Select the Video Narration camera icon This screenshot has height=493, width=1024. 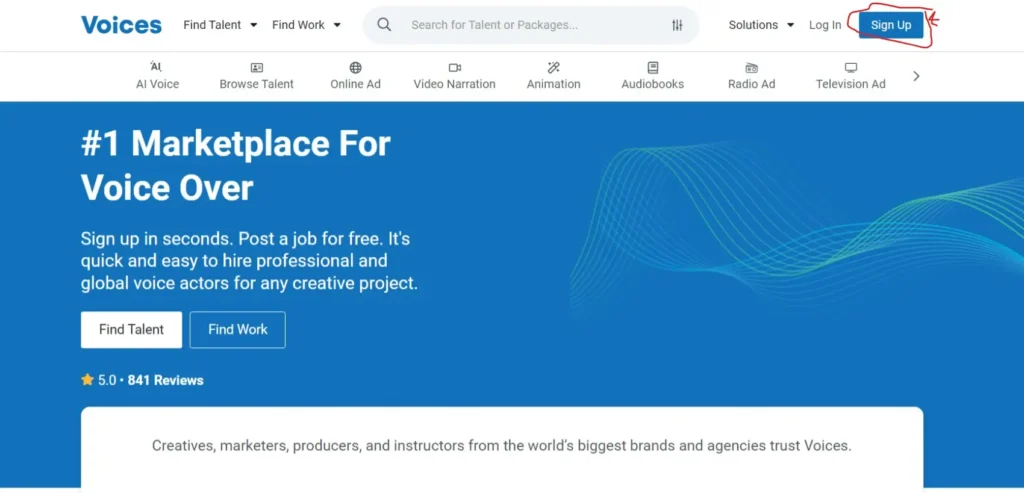455,67
